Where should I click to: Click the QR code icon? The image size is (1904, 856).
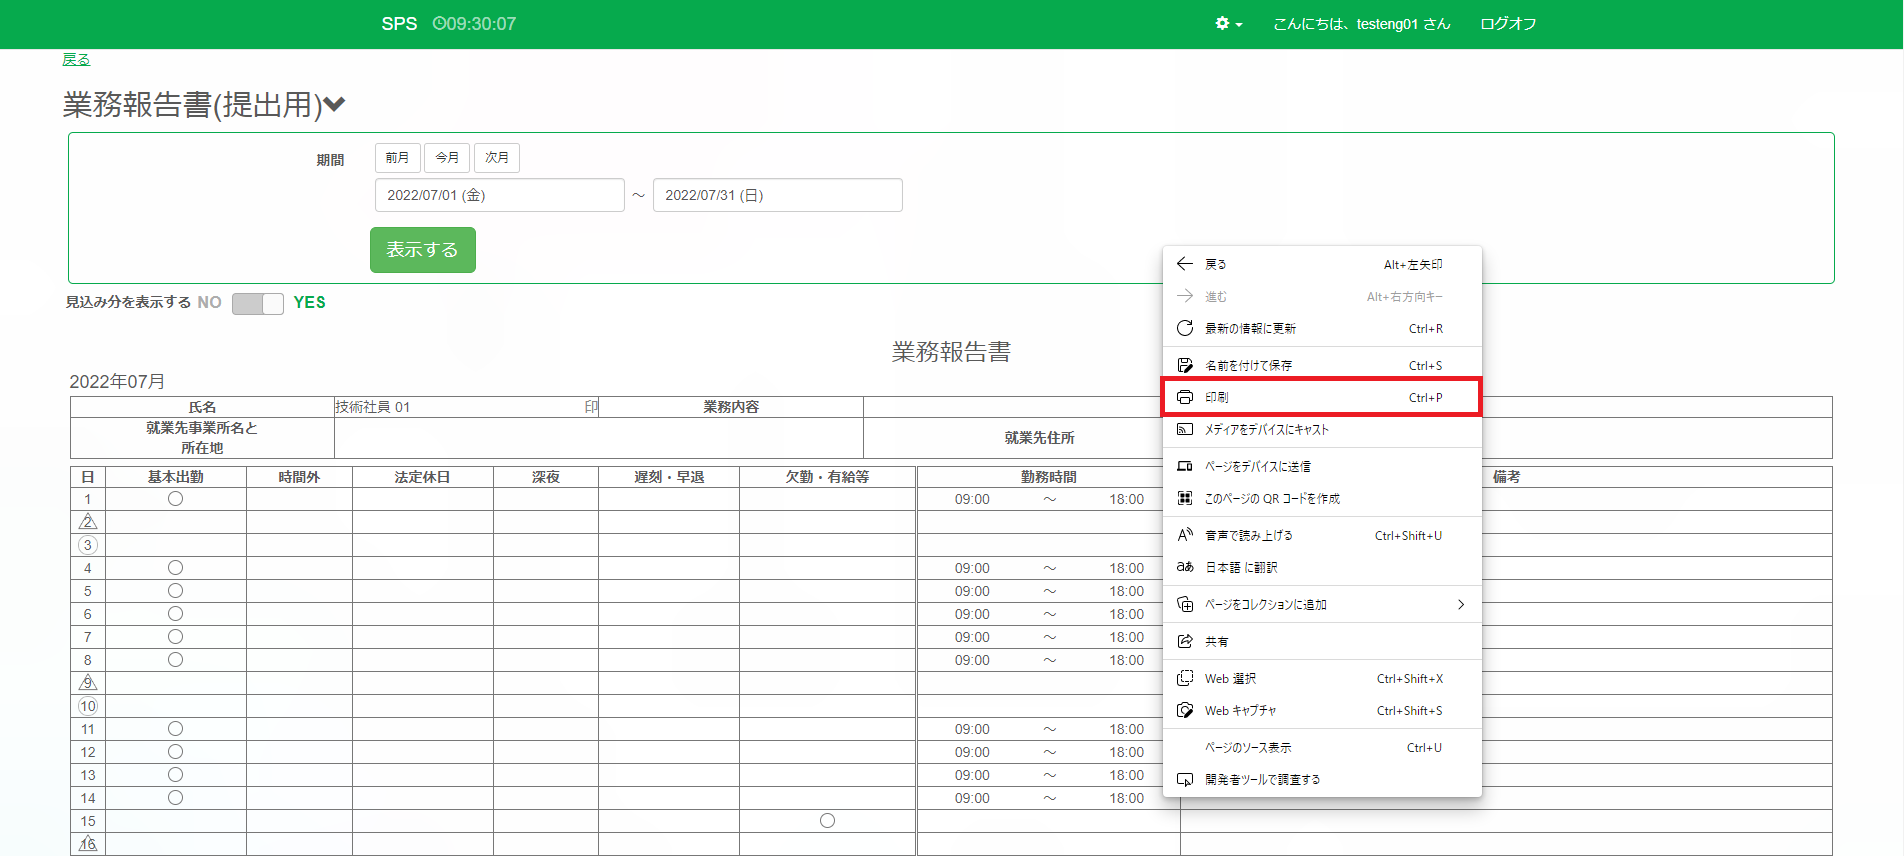[1185, 498]
